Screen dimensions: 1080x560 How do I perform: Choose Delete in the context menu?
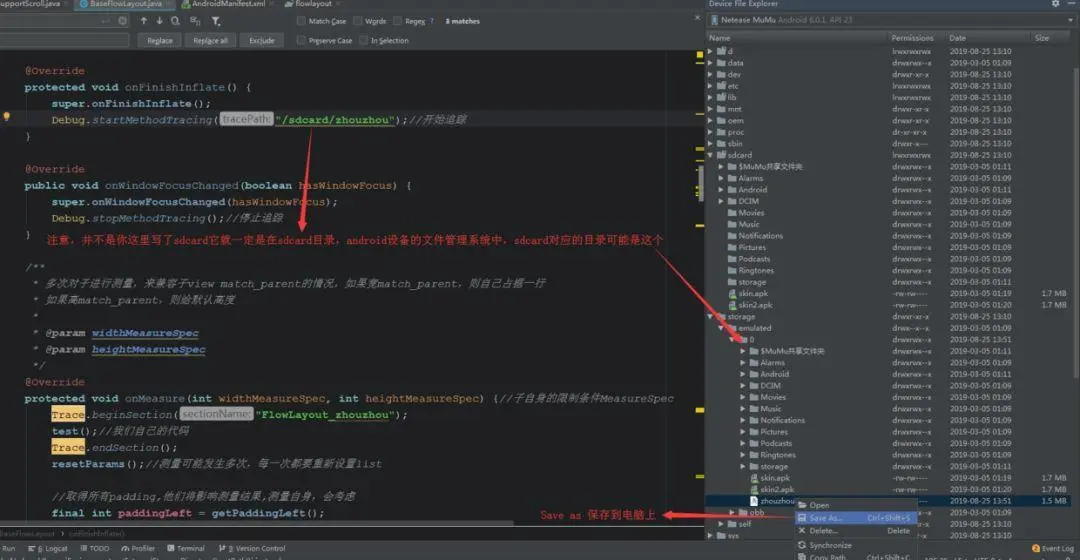click(854, 530)
